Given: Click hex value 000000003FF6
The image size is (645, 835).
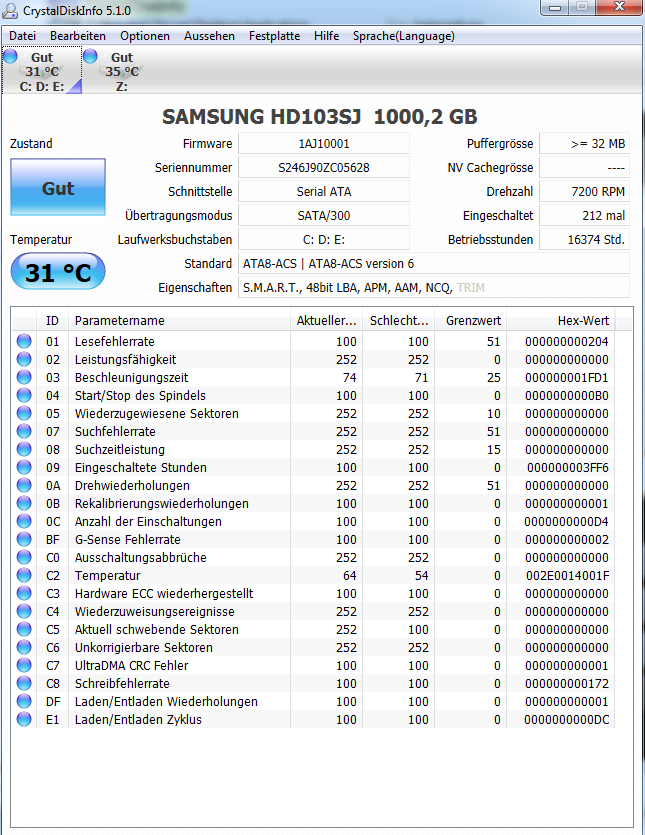Looking at the screenshot, I should (x=568, y=468).
